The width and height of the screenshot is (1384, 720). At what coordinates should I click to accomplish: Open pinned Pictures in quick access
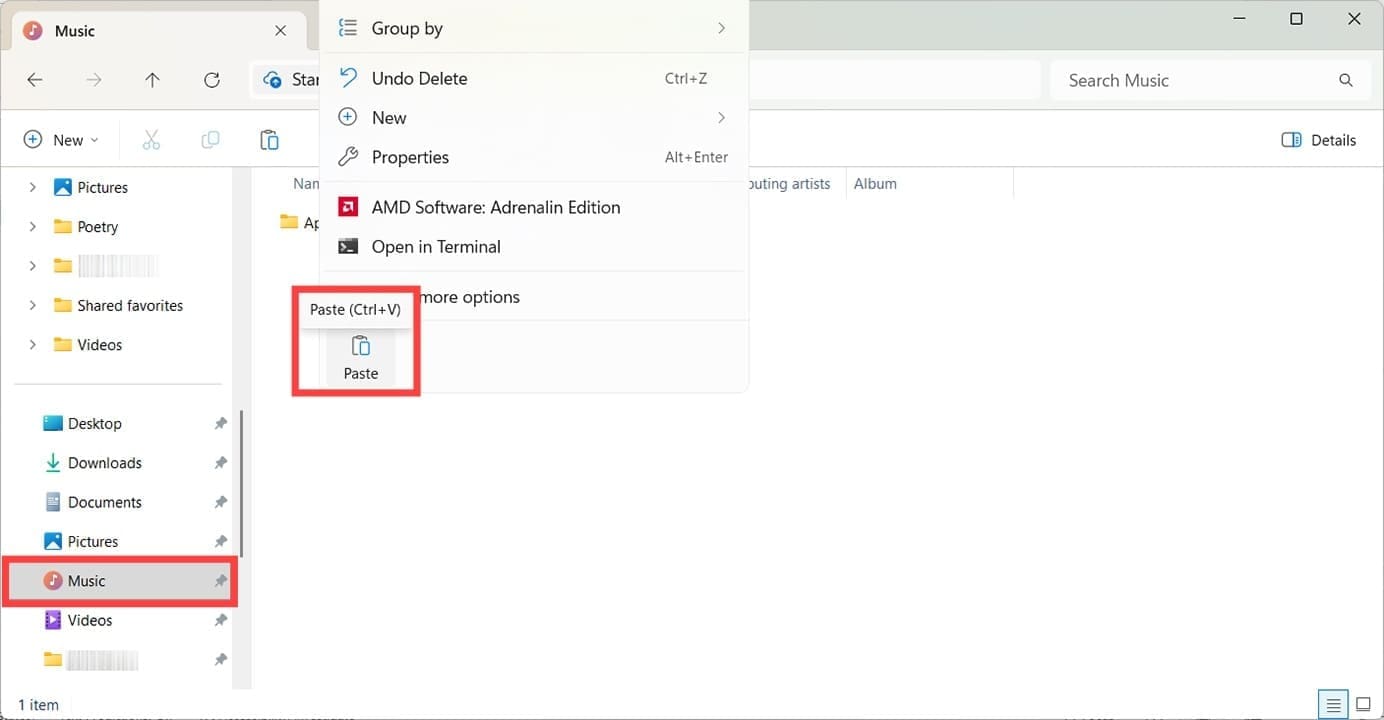click(x=80, y=542)
